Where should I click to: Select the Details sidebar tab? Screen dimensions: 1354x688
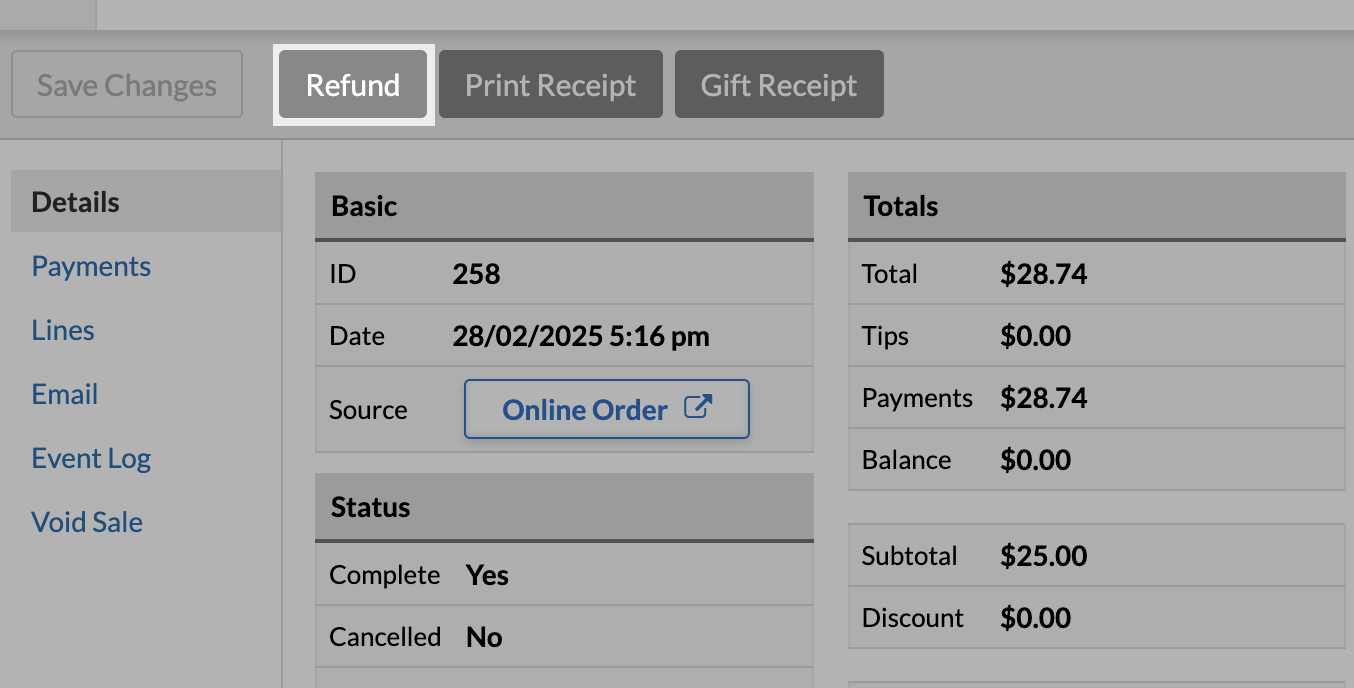(x=146, y=202)
